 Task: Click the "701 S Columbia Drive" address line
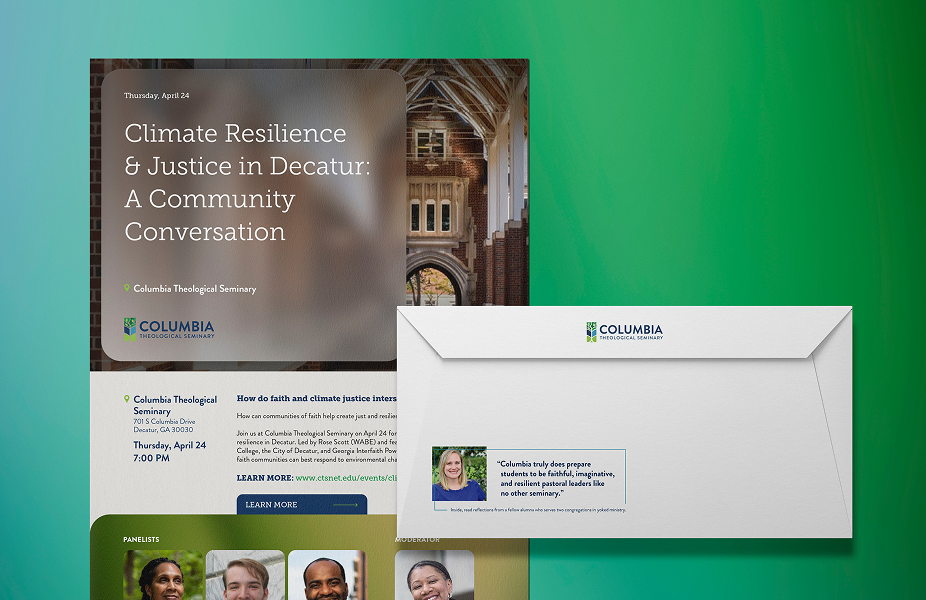[x=164, y=421]
